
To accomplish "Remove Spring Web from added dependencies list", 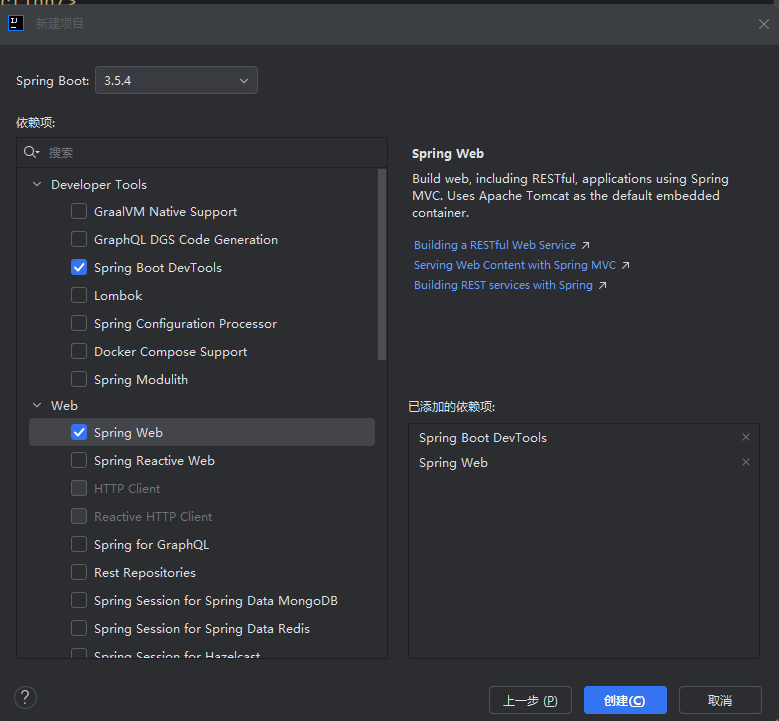I will tap(746, 462).
